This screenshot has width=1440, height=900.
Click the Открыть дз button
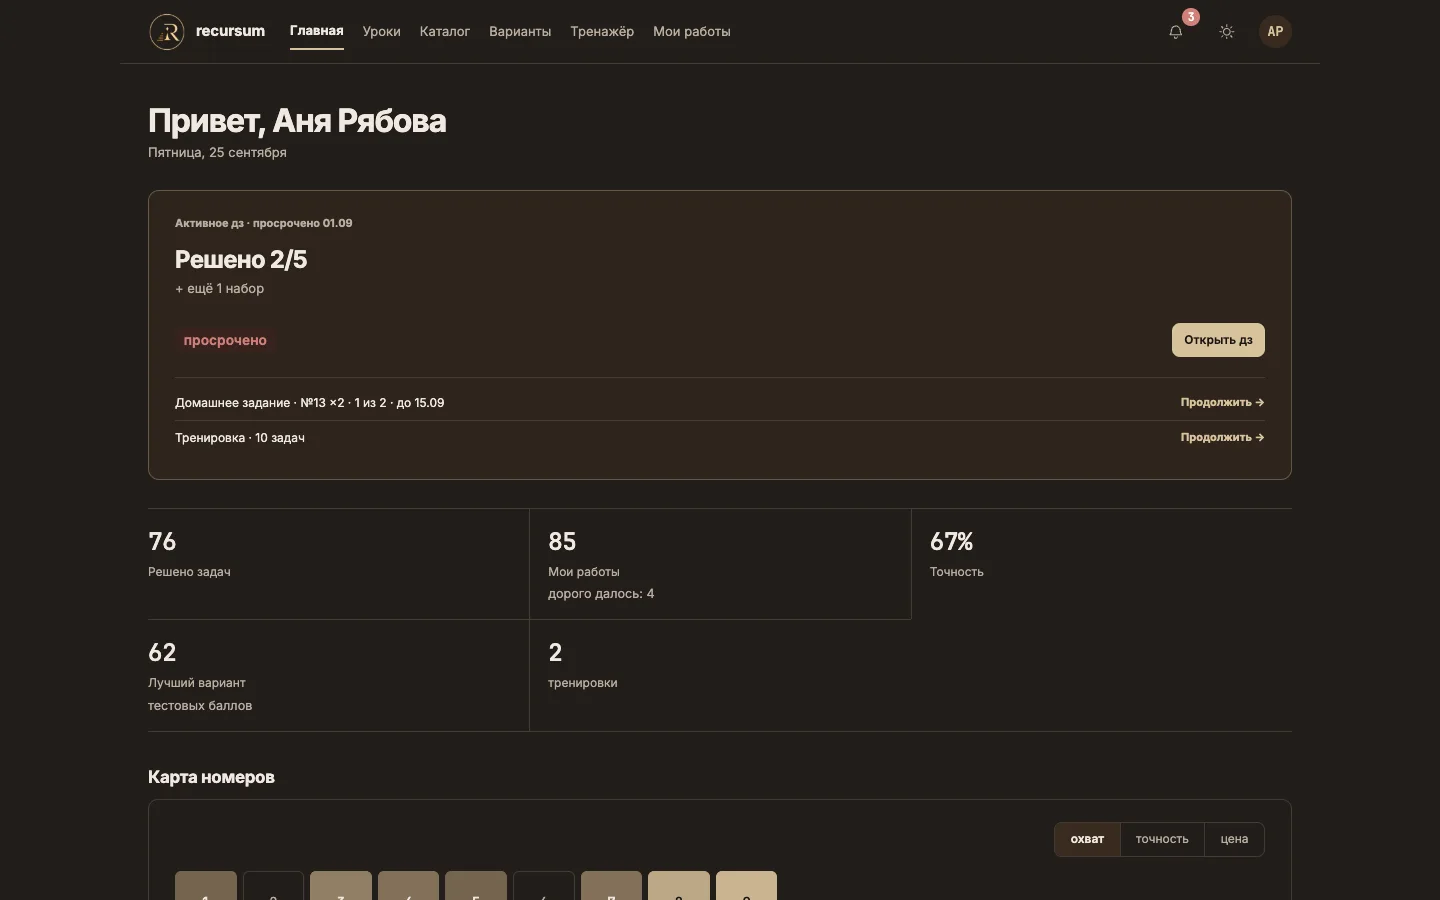[x=1218, y=340]
